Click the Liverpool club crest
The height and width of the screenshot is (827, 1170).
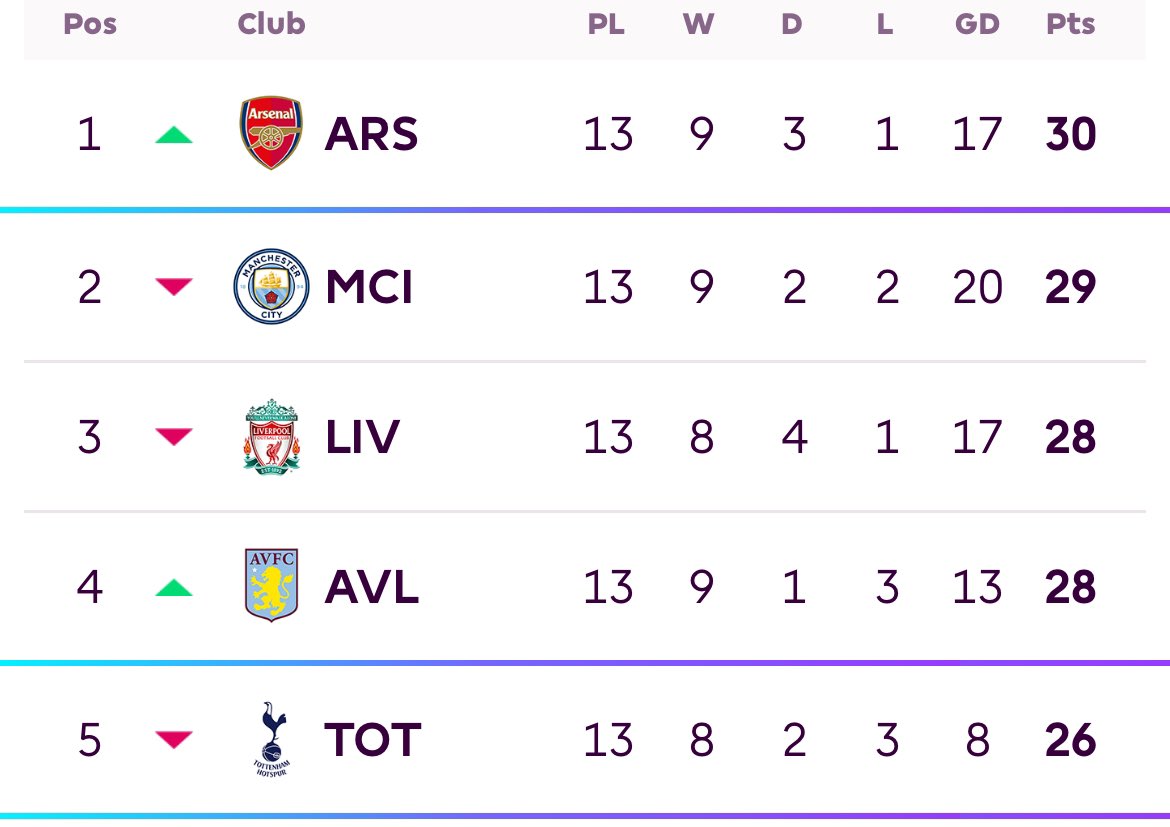(272, 437)
